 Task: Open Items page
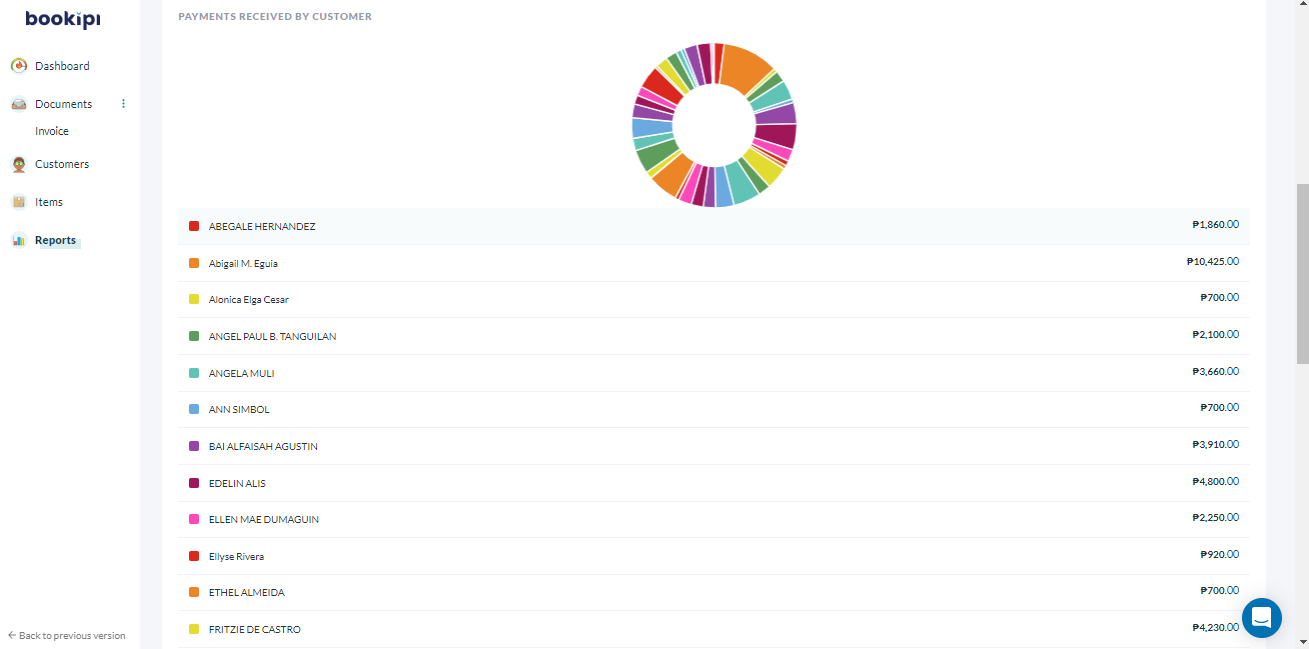pyautogui.click(x=49, y=202)
